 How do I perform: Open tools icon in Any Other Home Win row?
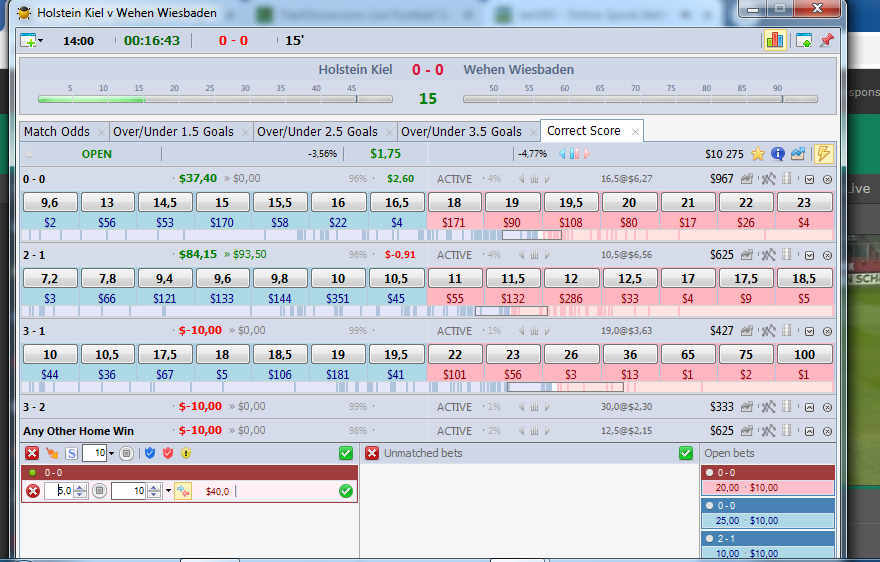point(768,431)
